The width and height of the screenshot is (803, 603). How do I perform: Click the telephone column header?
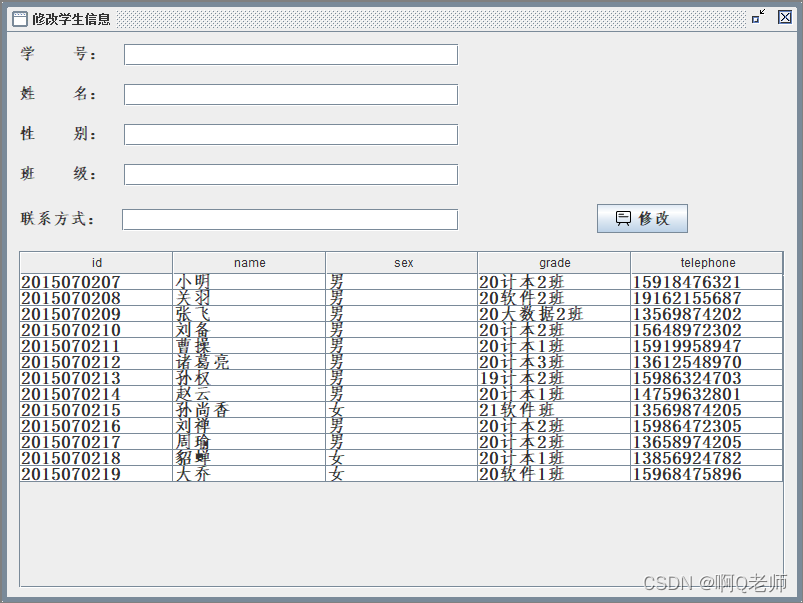tap(707, 263)
